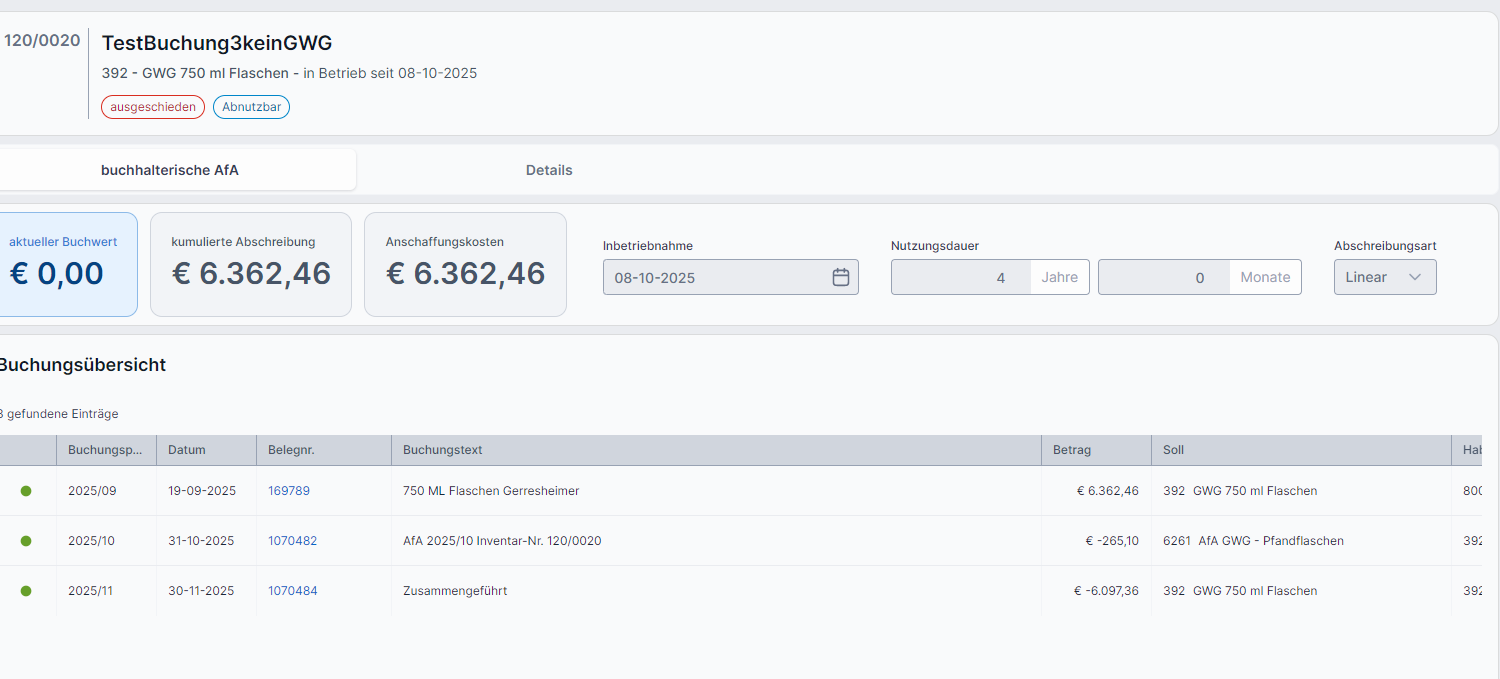The width and height of the screenshot is (1500, 679).
Task: Click green status dot for 2025/11 row
Action: (26, 591)
